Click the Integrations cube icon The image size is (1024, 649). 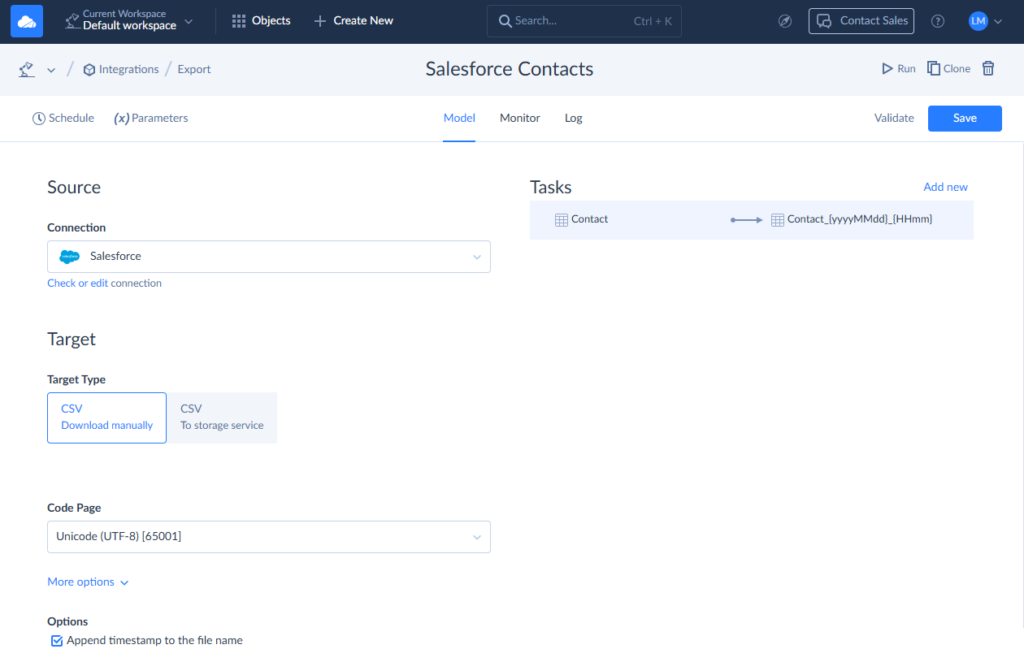tap(89, 70)
